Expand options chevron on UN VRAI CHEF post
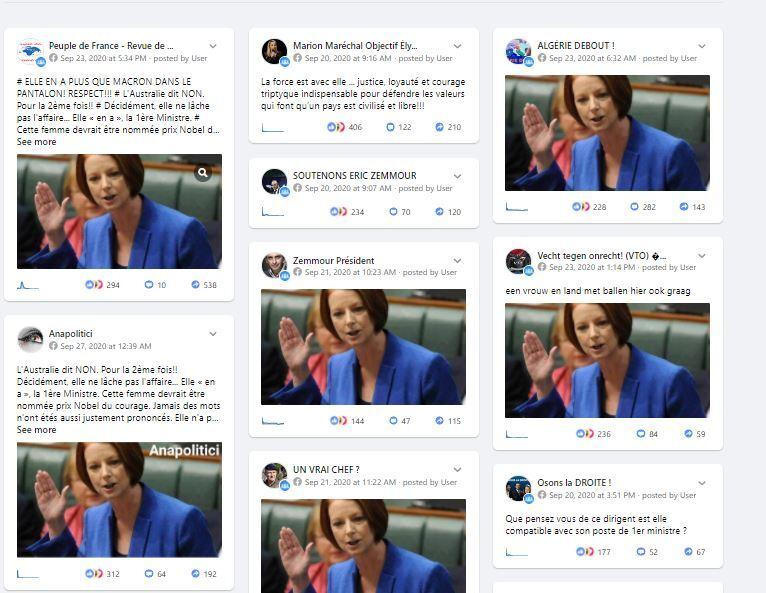 pyautogui.click(x=457, y=469)
